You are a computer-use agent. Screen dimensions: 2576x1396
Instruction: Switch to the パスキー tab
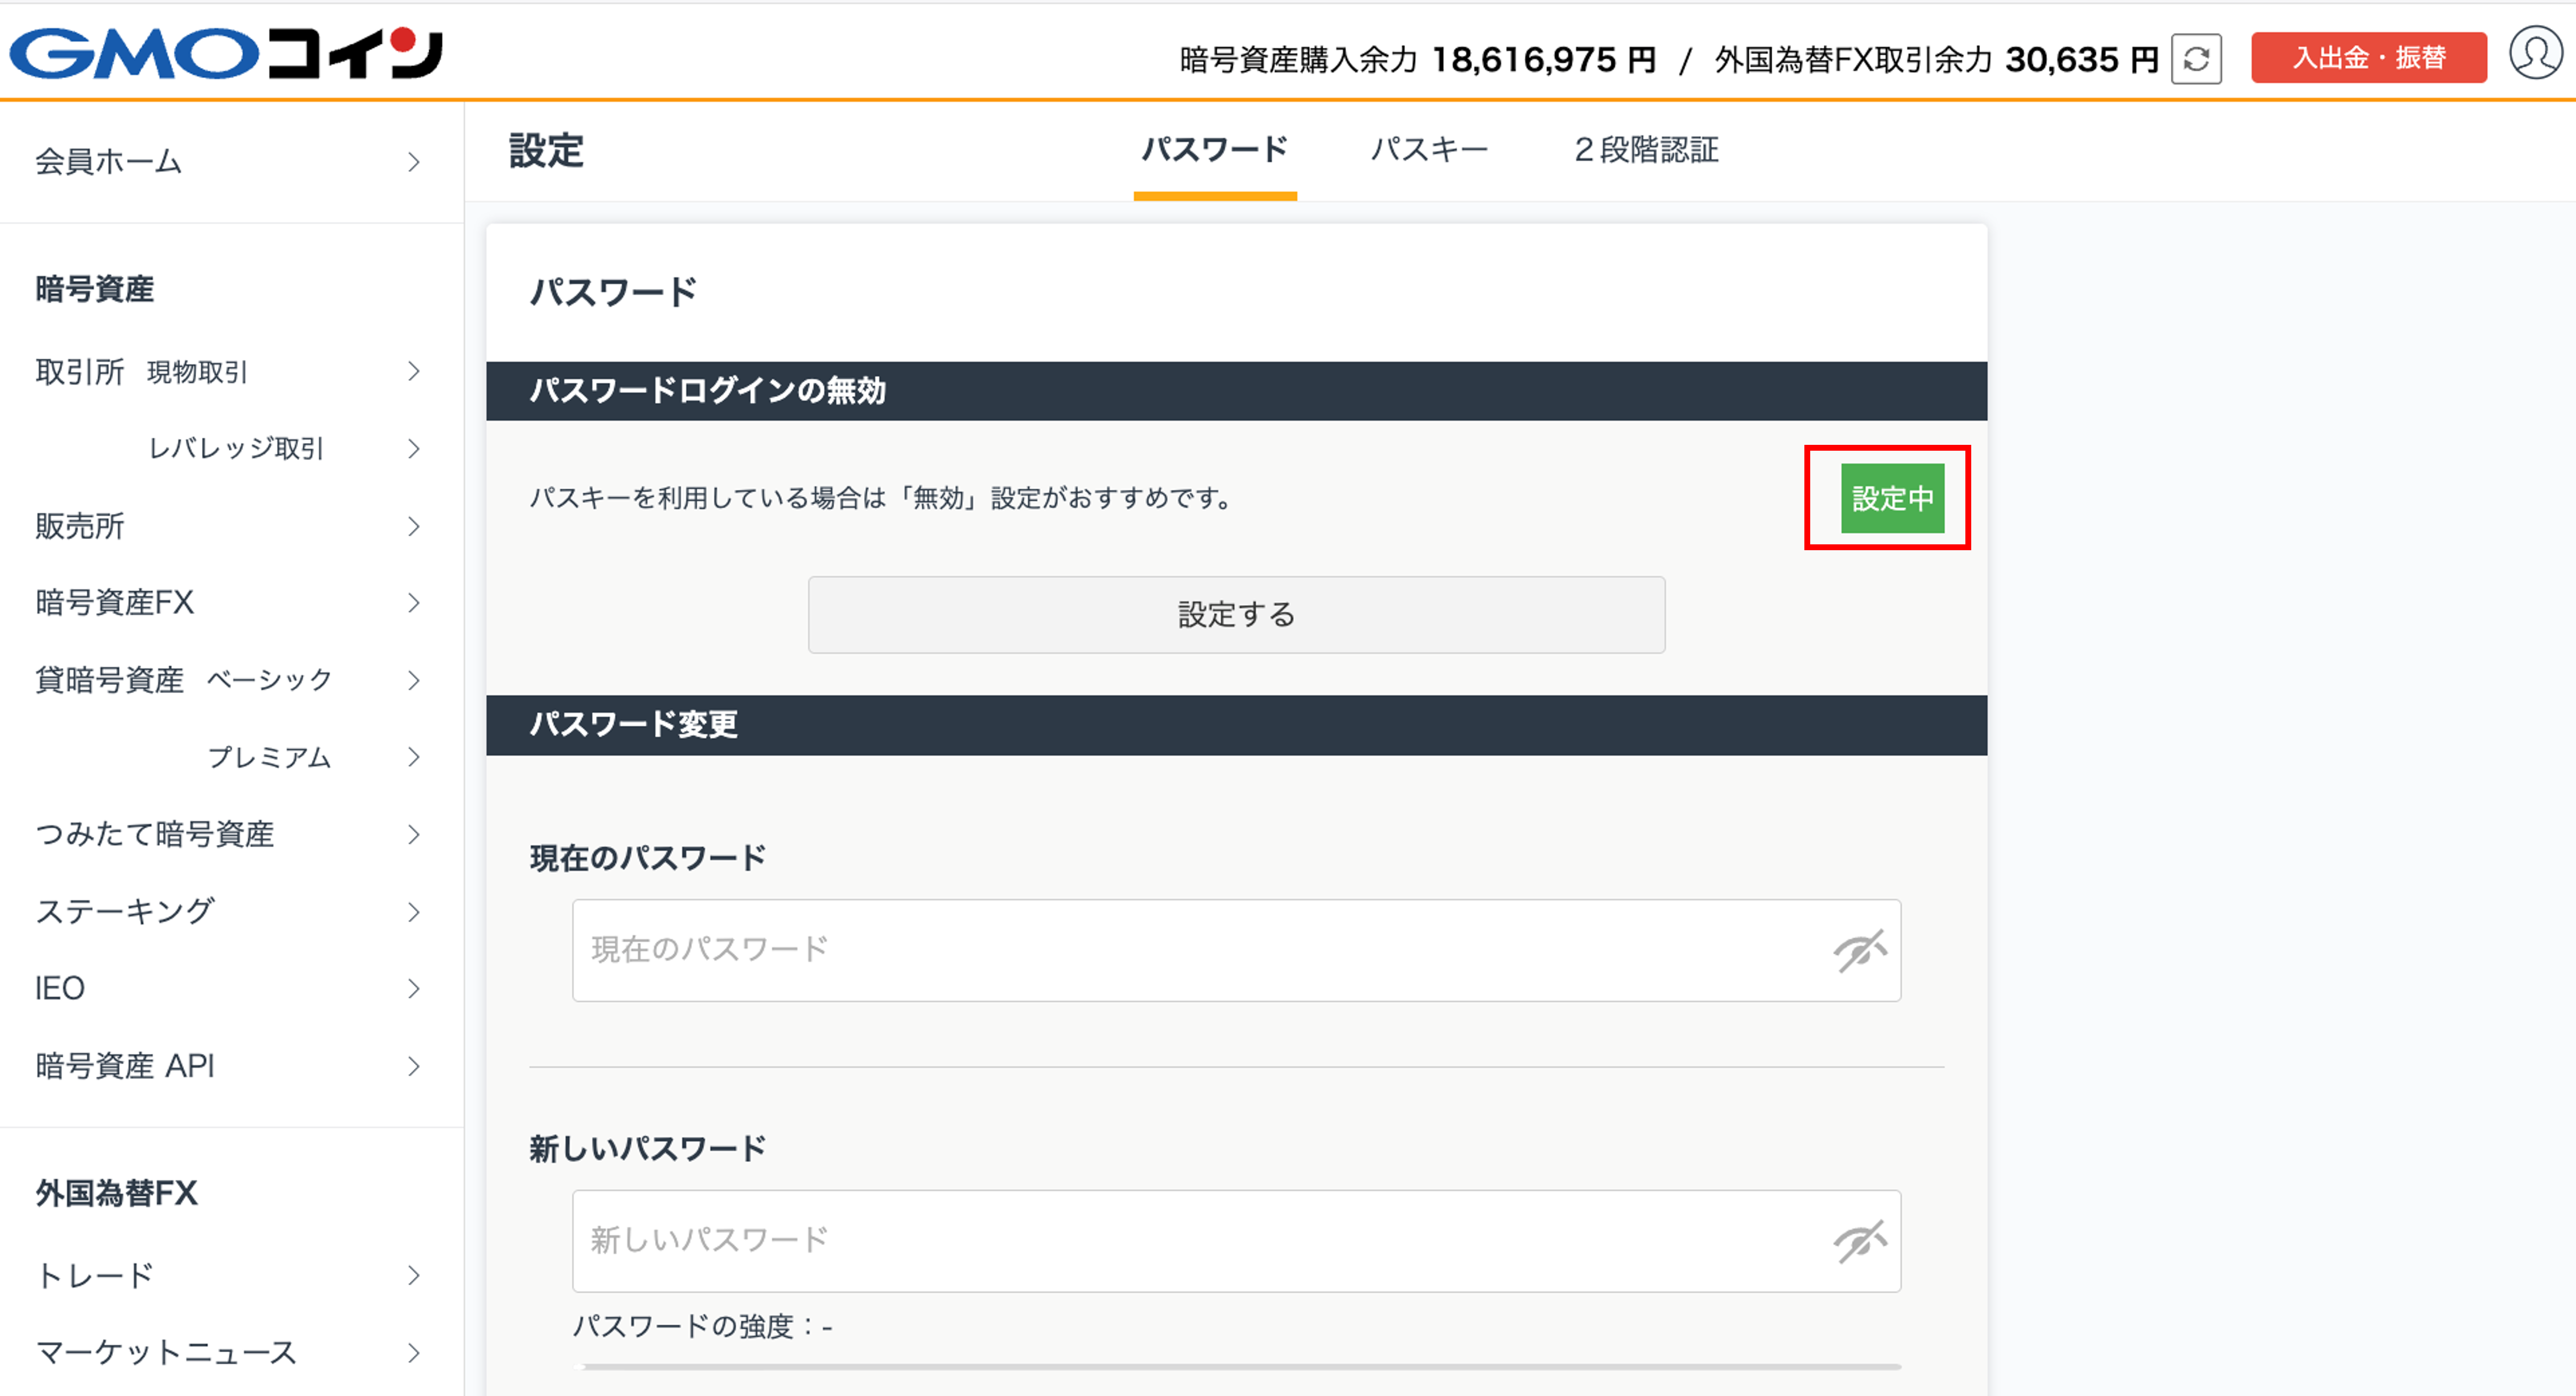1429,150
